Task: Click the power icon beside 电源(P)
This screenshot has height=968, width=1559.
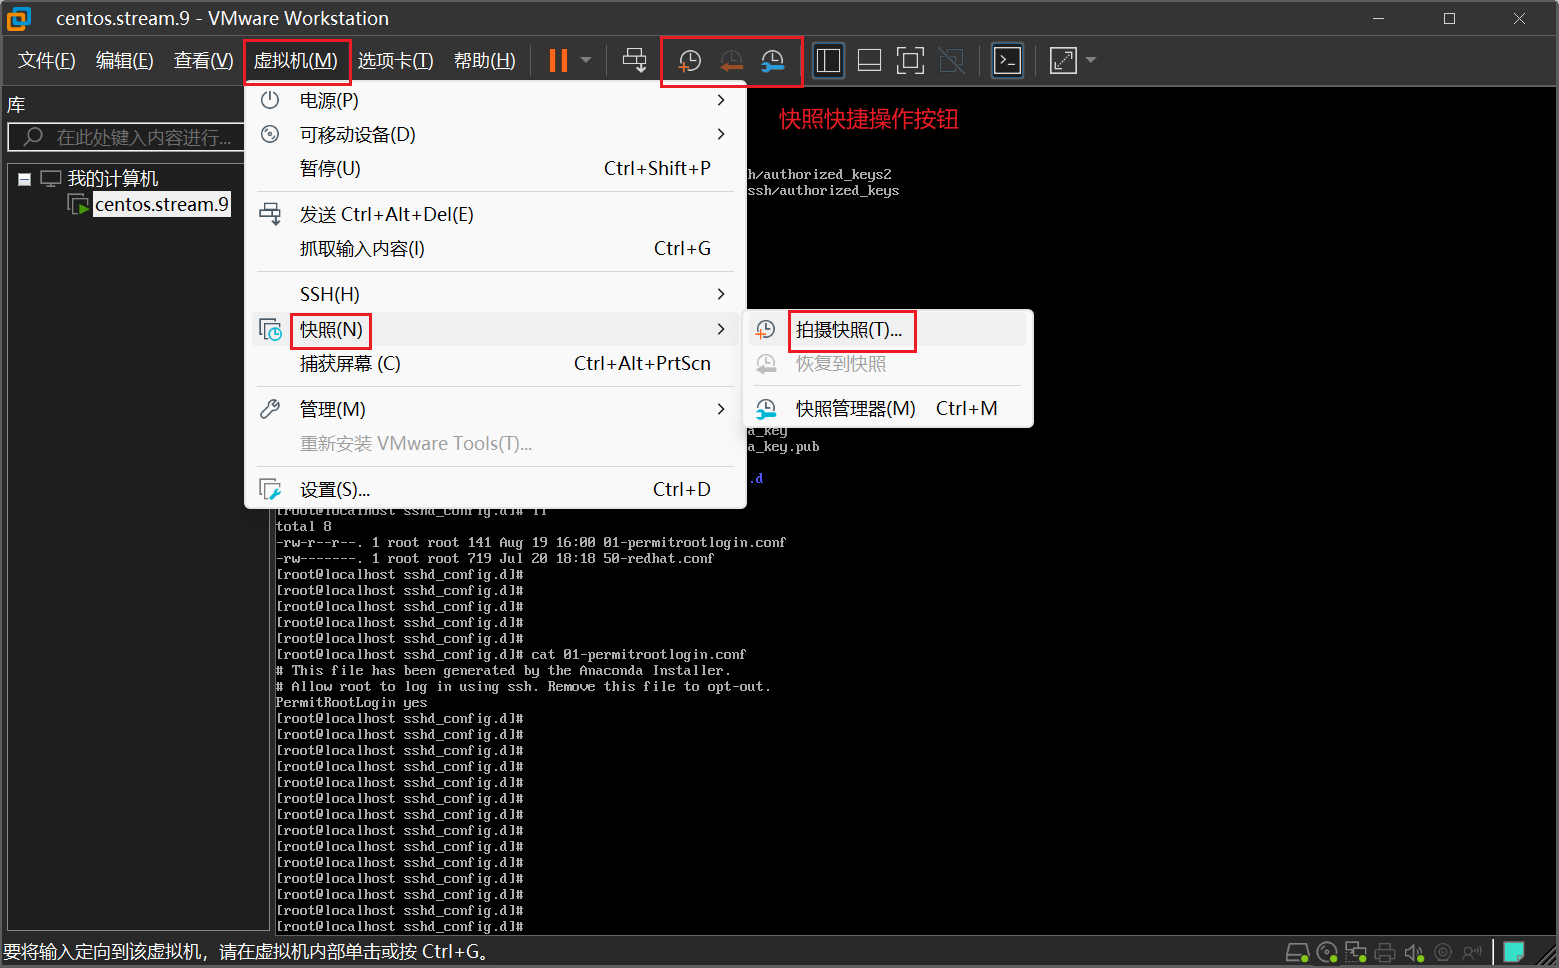Action: click(x=270, y=100)
